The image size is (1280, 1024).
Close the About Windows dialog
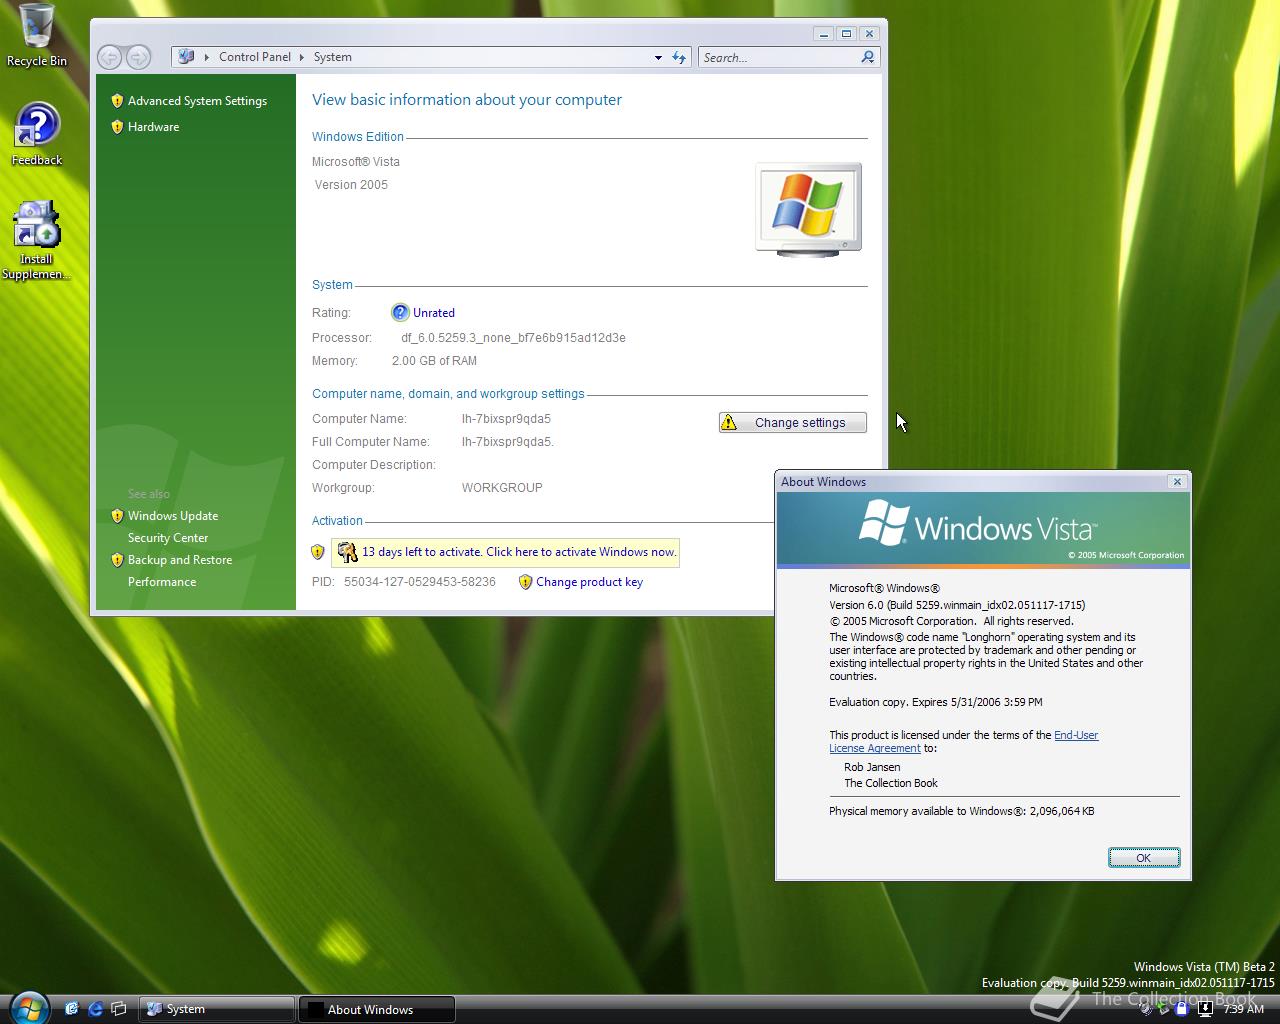[x=1177, y=482]
